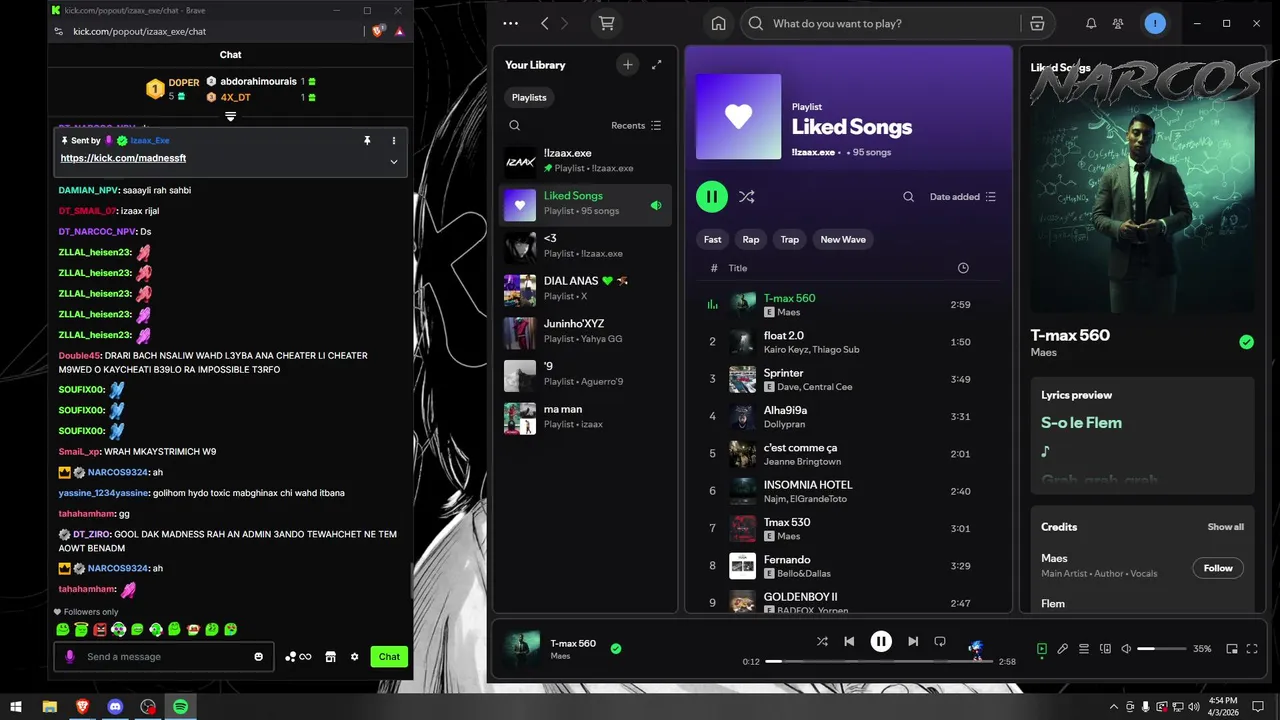Image resolution: width=1280 pixels, height=720 pixels.
Task: Select the Playlists filter chip
Action: [x=529, y=97]
